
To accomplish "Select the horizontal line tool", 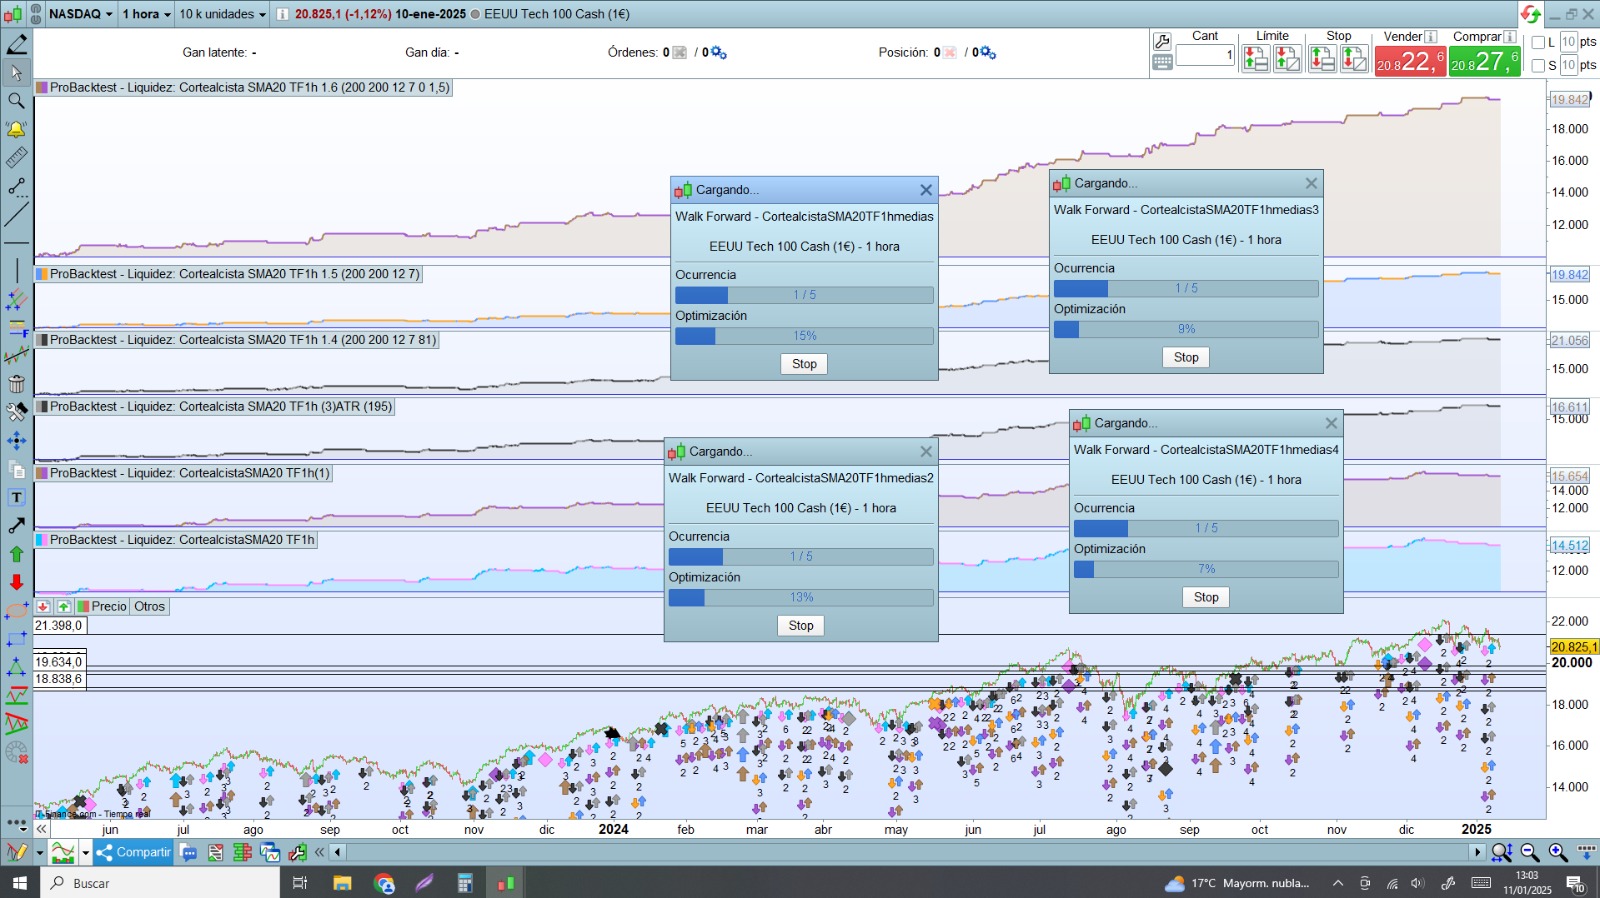I will pyautogui.click(x=17, y=243).
